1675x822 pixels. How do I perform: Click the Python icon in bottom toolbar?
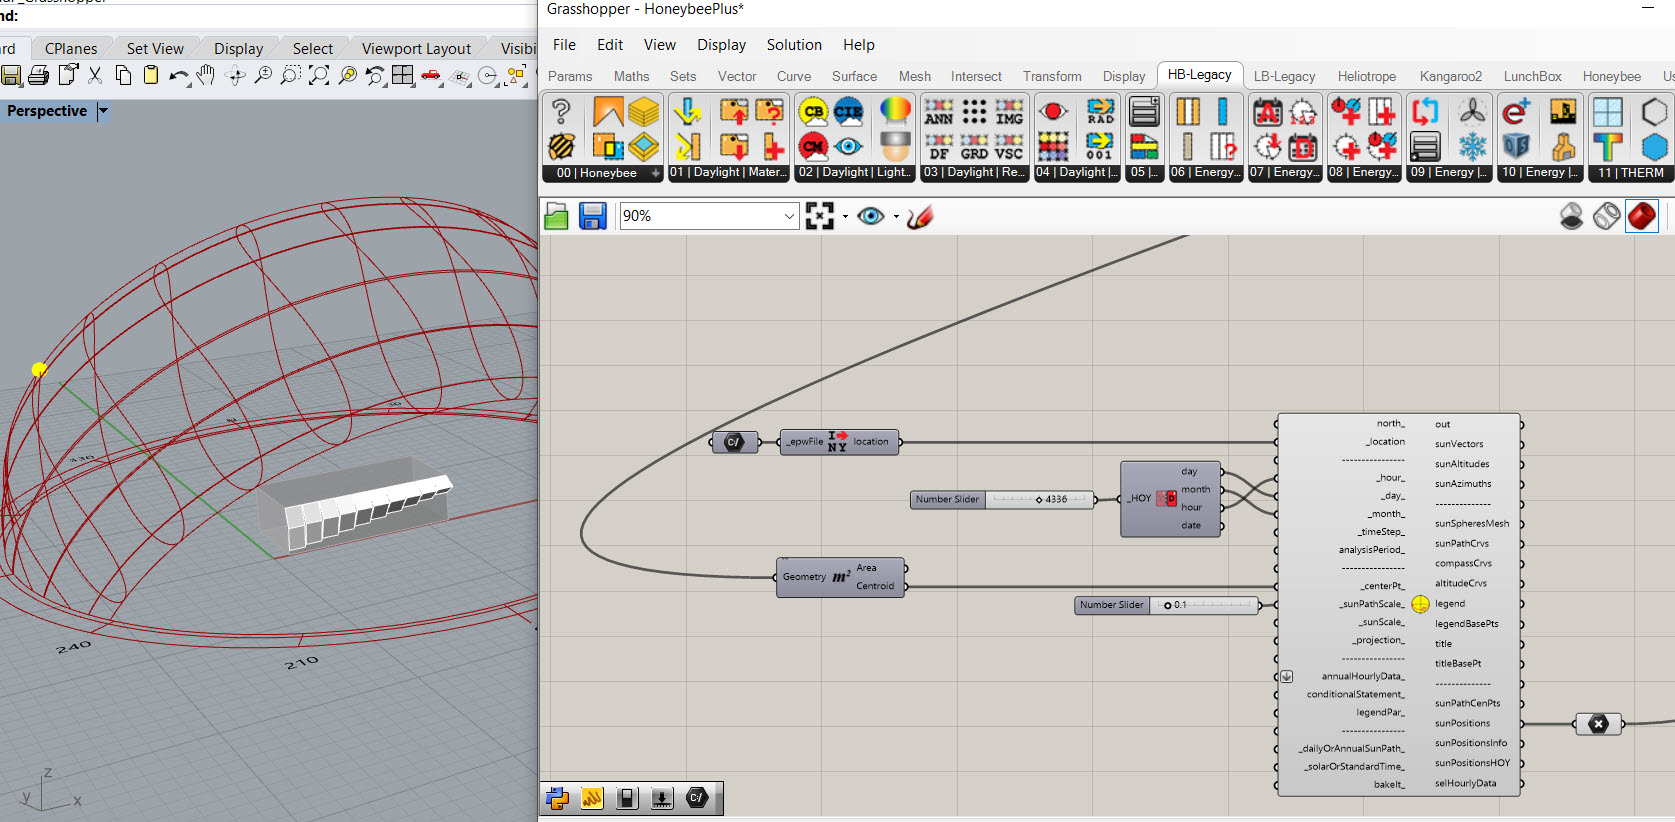[x=558, y=798]
